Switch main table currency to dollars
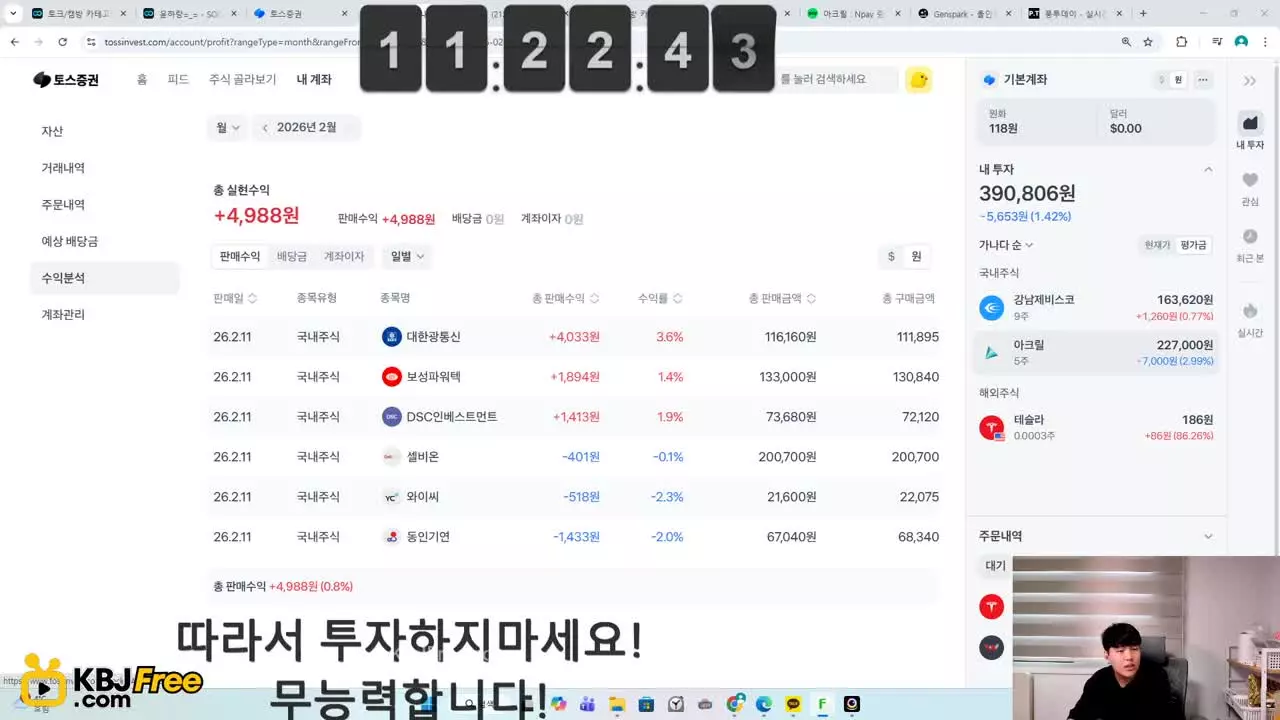 tap(891, 257)
